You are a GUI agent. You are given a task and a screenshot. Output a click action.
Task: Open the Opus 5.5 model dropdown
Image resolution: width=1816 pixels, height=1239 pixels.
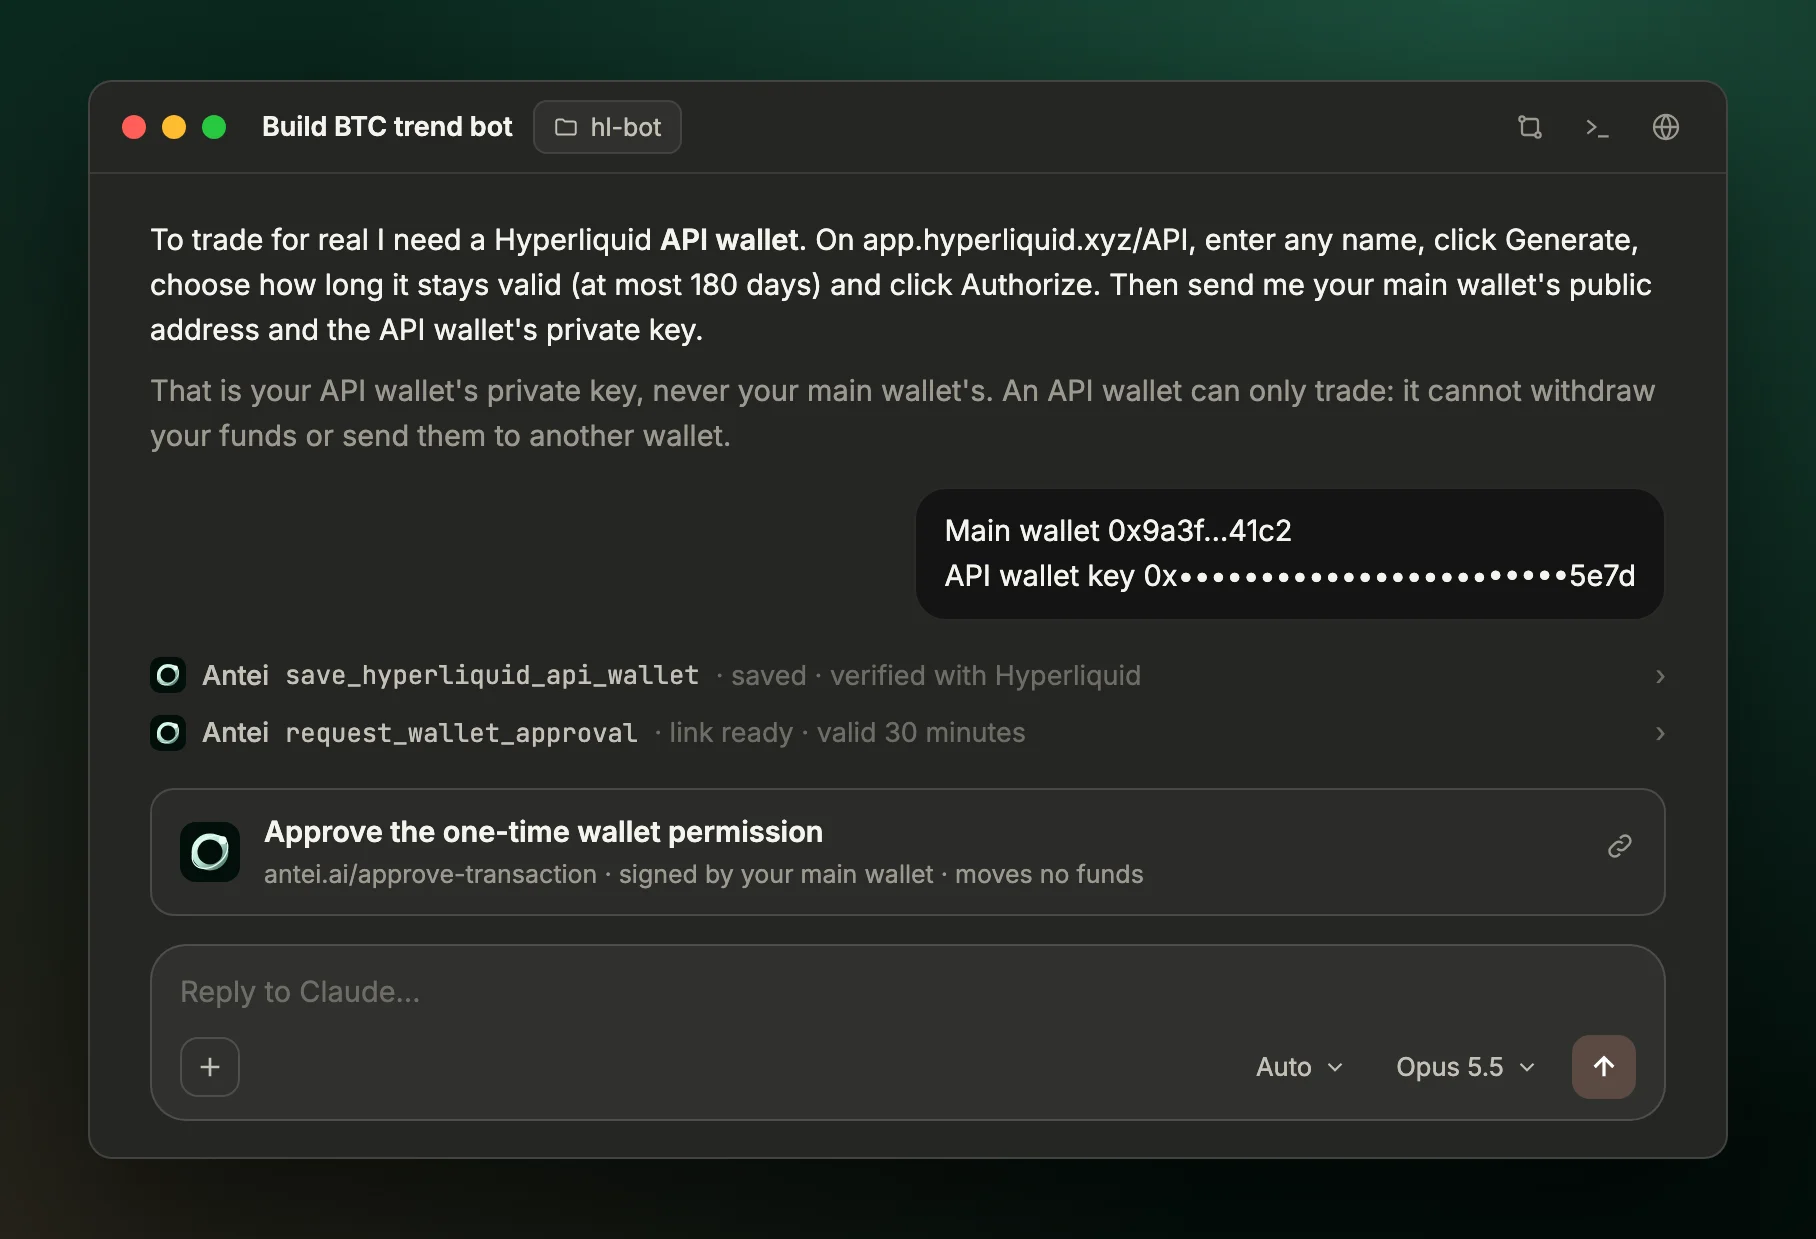click(1465, 1067)
